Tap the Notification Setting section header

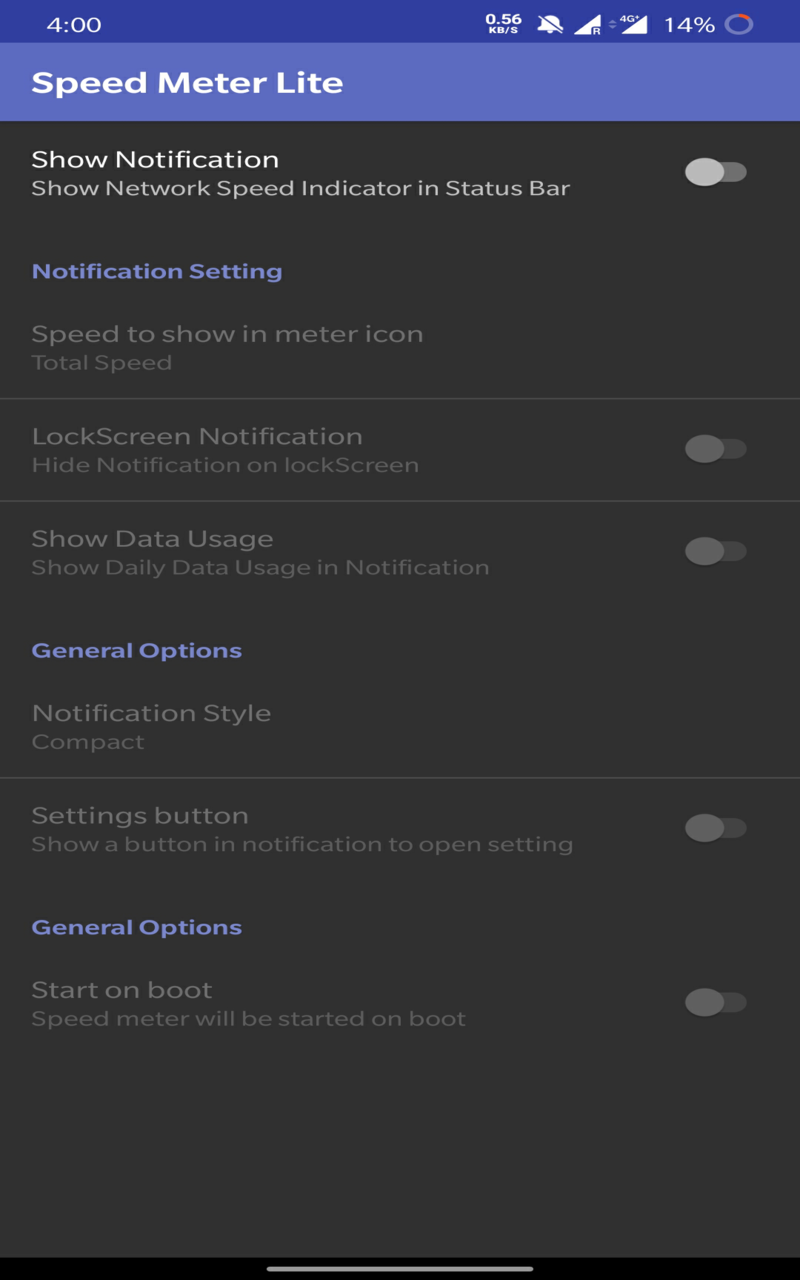157,271
